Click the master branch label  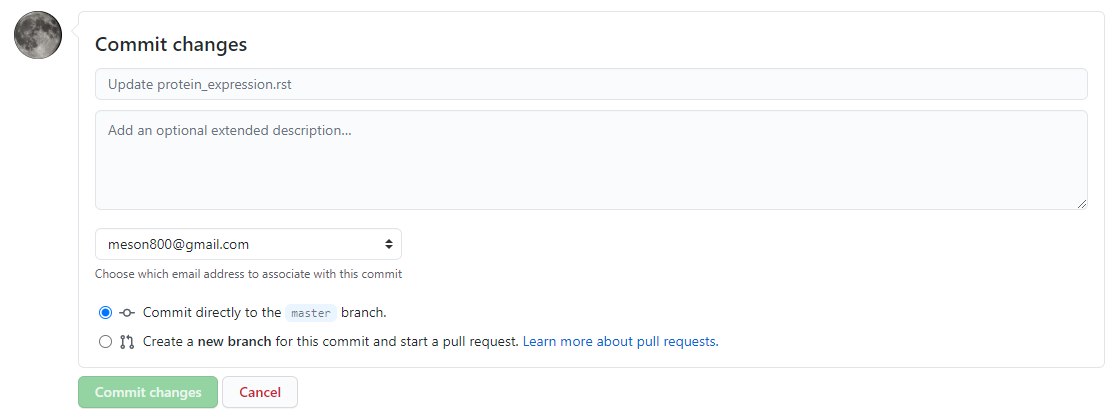point(311,313)
